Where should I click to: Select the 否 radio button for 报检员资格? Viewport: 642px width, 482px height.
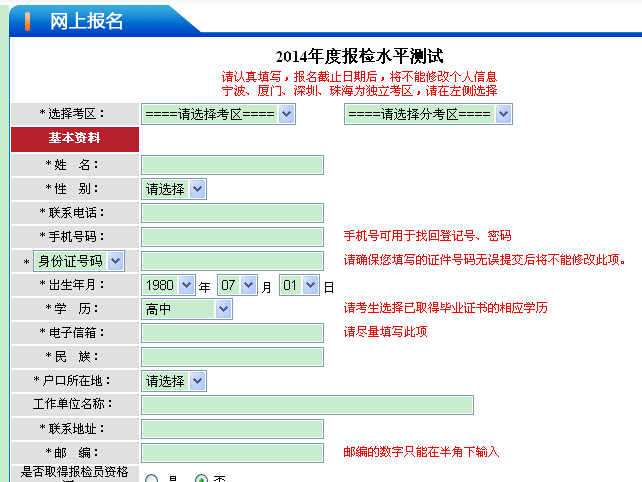pyautogui.click(x=201, y=478)
